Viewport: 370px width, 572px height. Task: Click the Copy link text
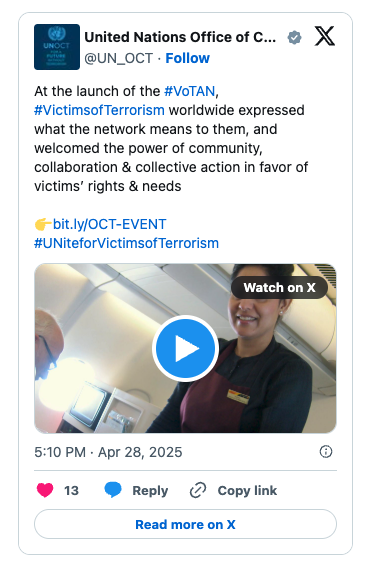coord(247,490)
